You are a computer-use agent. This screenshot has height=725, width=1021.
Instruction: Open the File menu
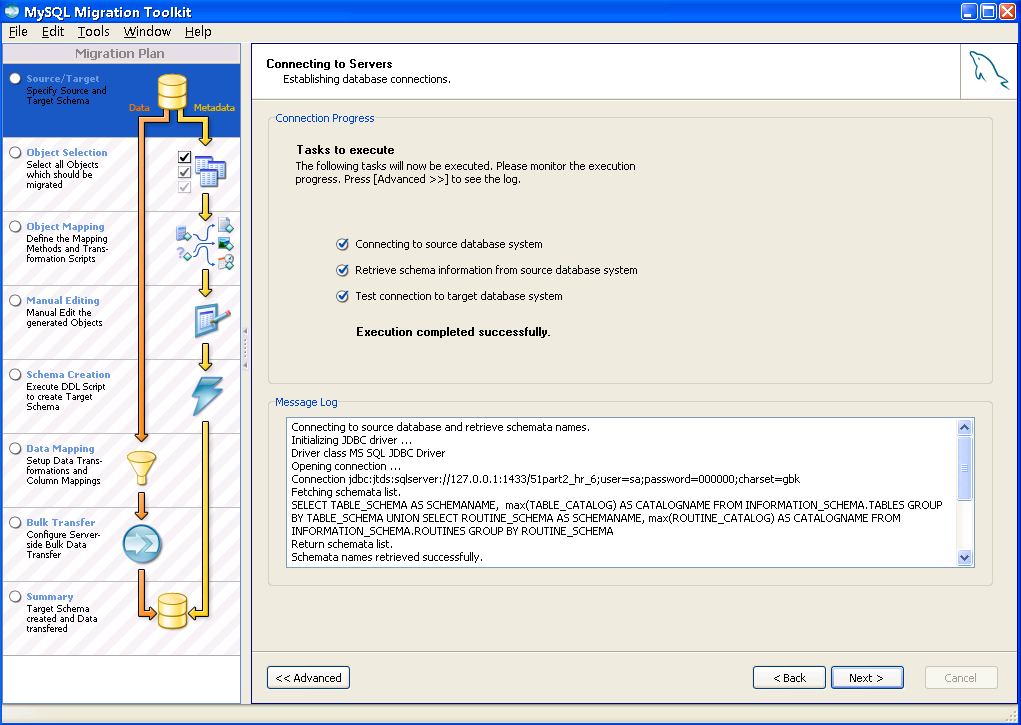click(x=18, y=31)
